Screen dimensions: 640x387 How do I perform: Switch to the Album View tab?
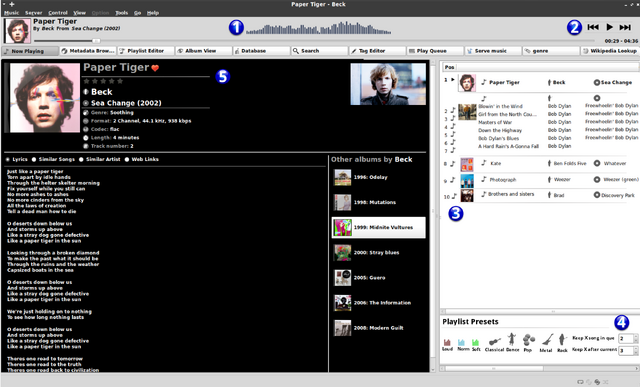coord(203,51)
